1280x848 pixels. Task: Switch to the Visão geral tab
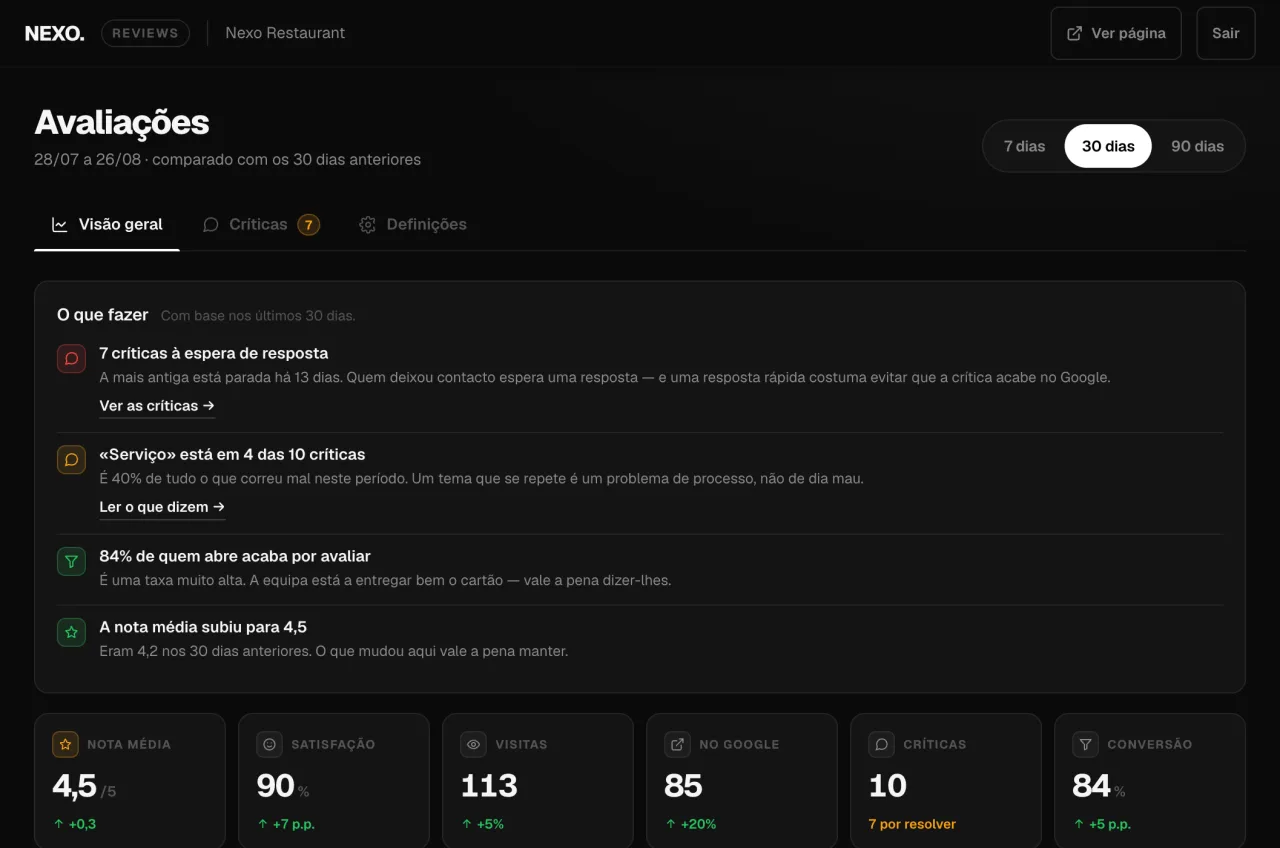[107, 225]
